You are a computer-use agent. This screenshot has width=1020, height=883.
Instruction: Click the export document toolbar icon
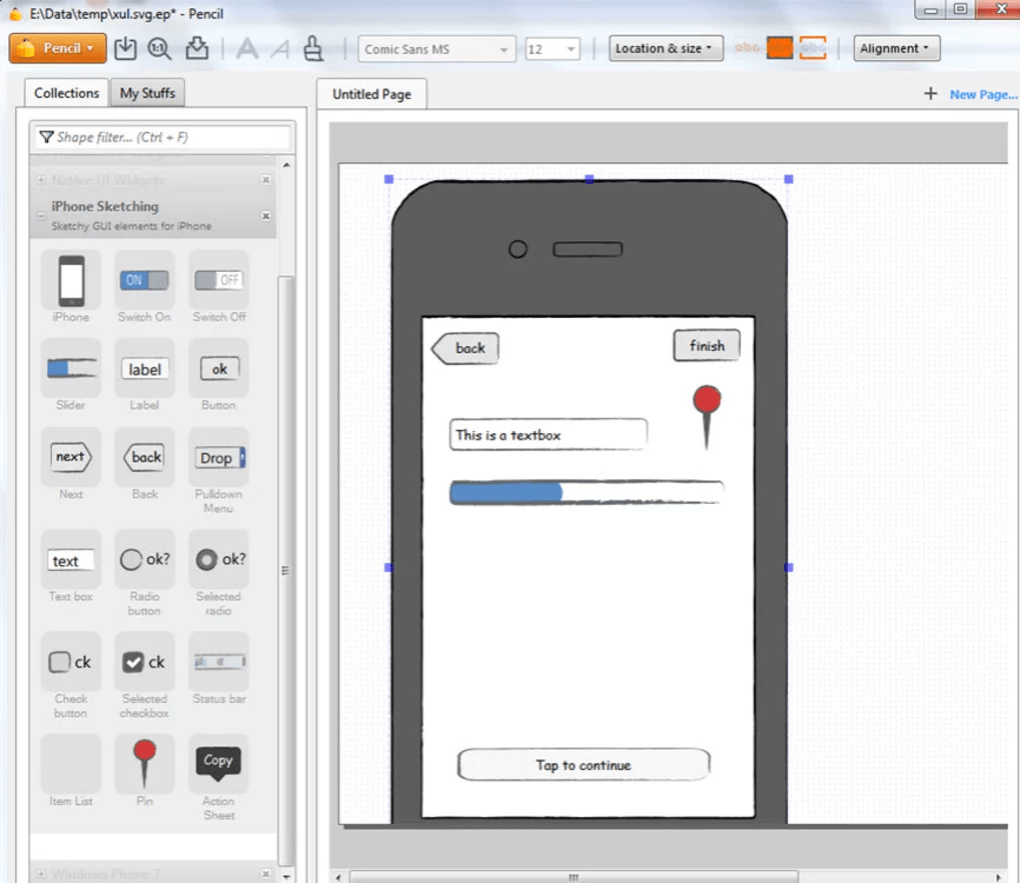[x=197, y=48]
